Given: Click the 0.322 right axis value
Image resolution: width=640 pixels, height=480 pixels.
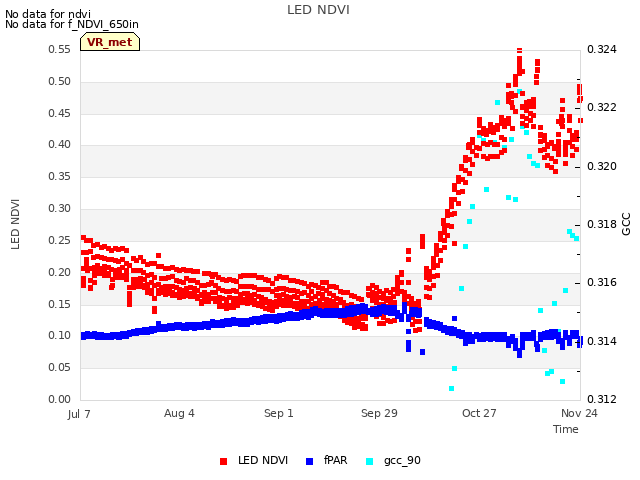Looking at the screenshot, I should (602, 107).
